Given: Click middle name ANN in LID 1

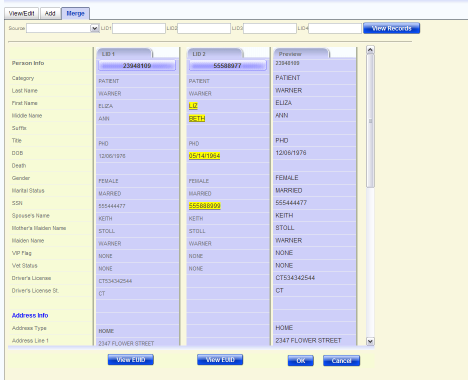Looking at the screenshot, I should click(x=104, y=119).
